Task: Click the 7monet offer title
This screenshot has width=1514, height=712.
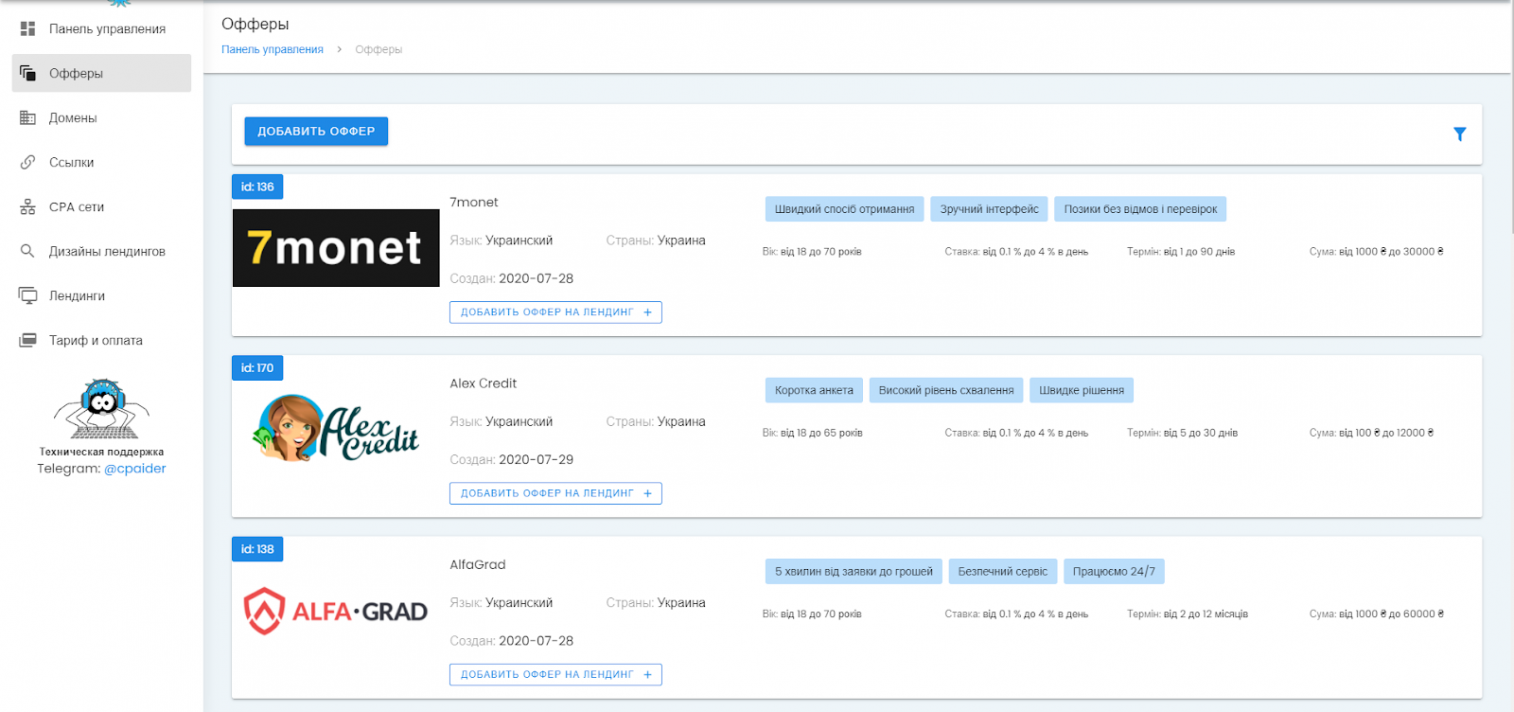Action: point(474,202)
